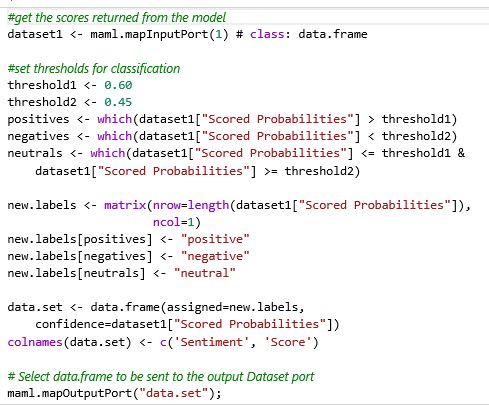Click "Scored Probabilities" in the matrix line
Viewport: 489px width, 405px height.
pyautogui.click(x=375, y=205)
